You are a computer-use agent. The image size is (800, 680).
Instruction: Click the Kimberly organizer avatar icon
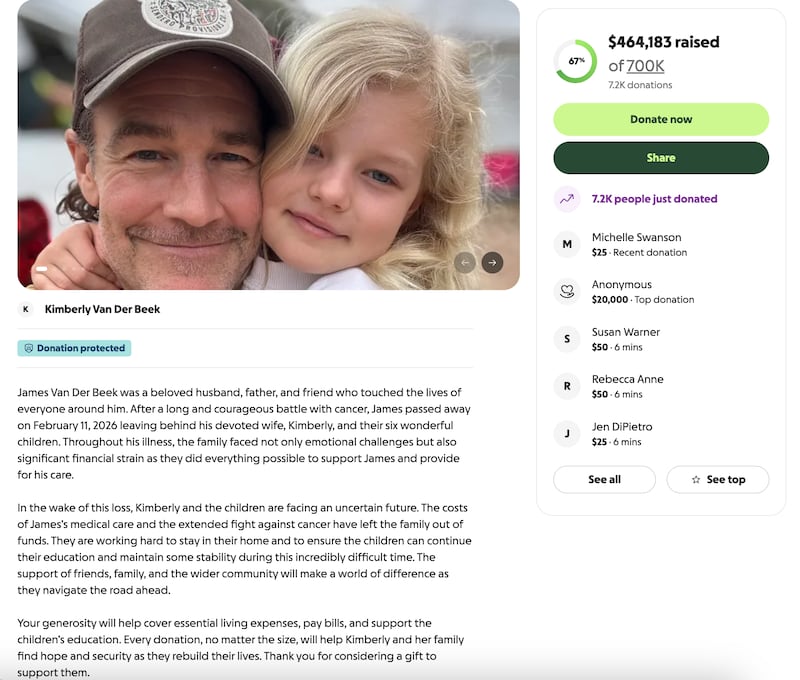coord(26,309)
